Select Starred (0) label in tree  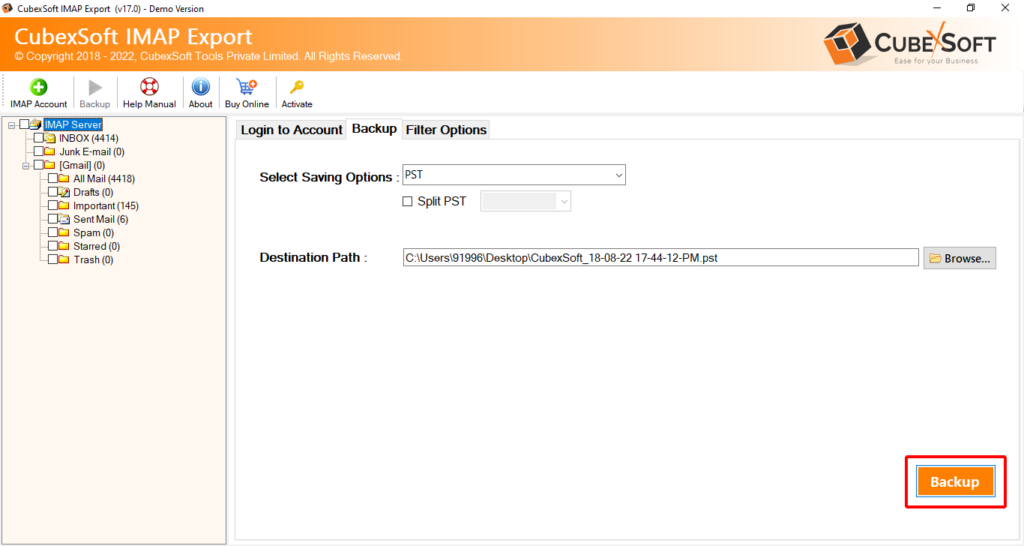pyautogui.click(x=97, y=246)
